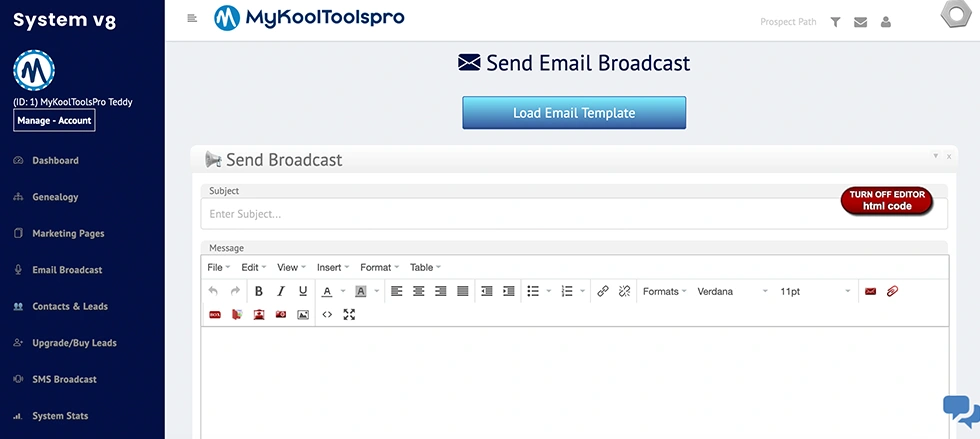Click the hamburger menu icon
Viewport: 980px width, 439px height.
pos(192,18)
